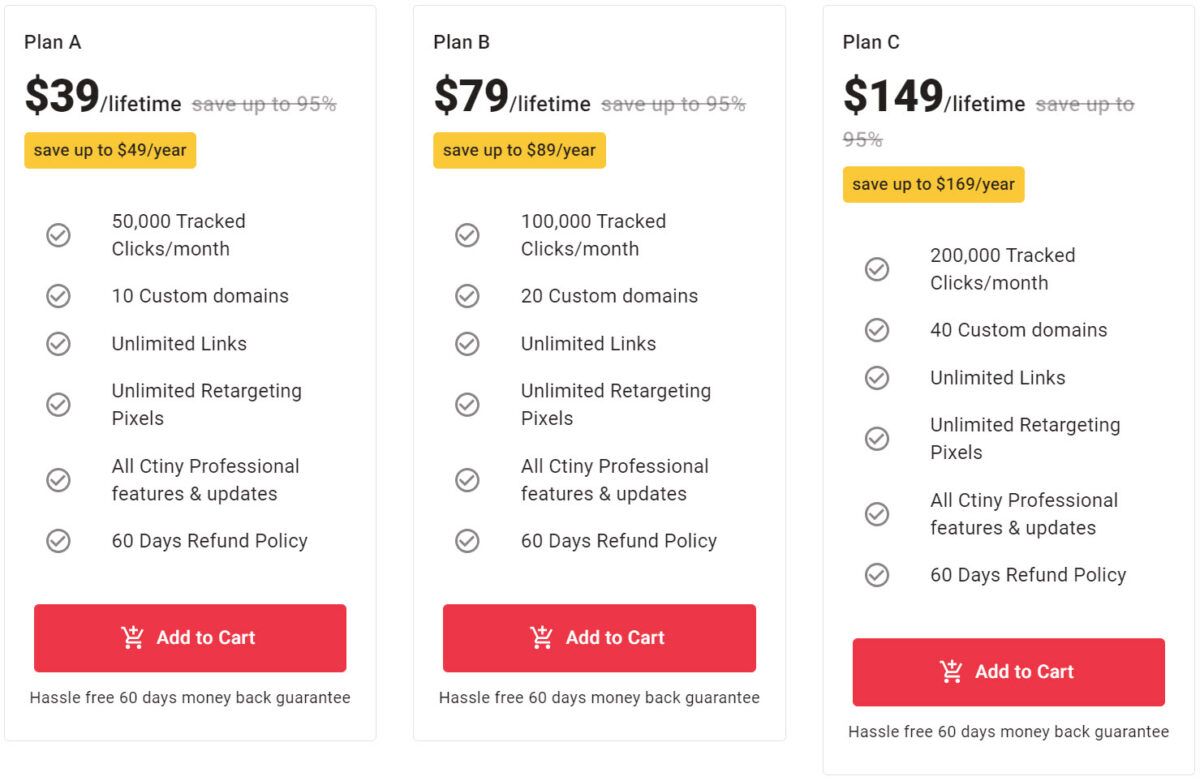Viewport: 1200px width, 781px height.
Task: Click the yellow save up to $169/year badge
Action: [933, 184]
